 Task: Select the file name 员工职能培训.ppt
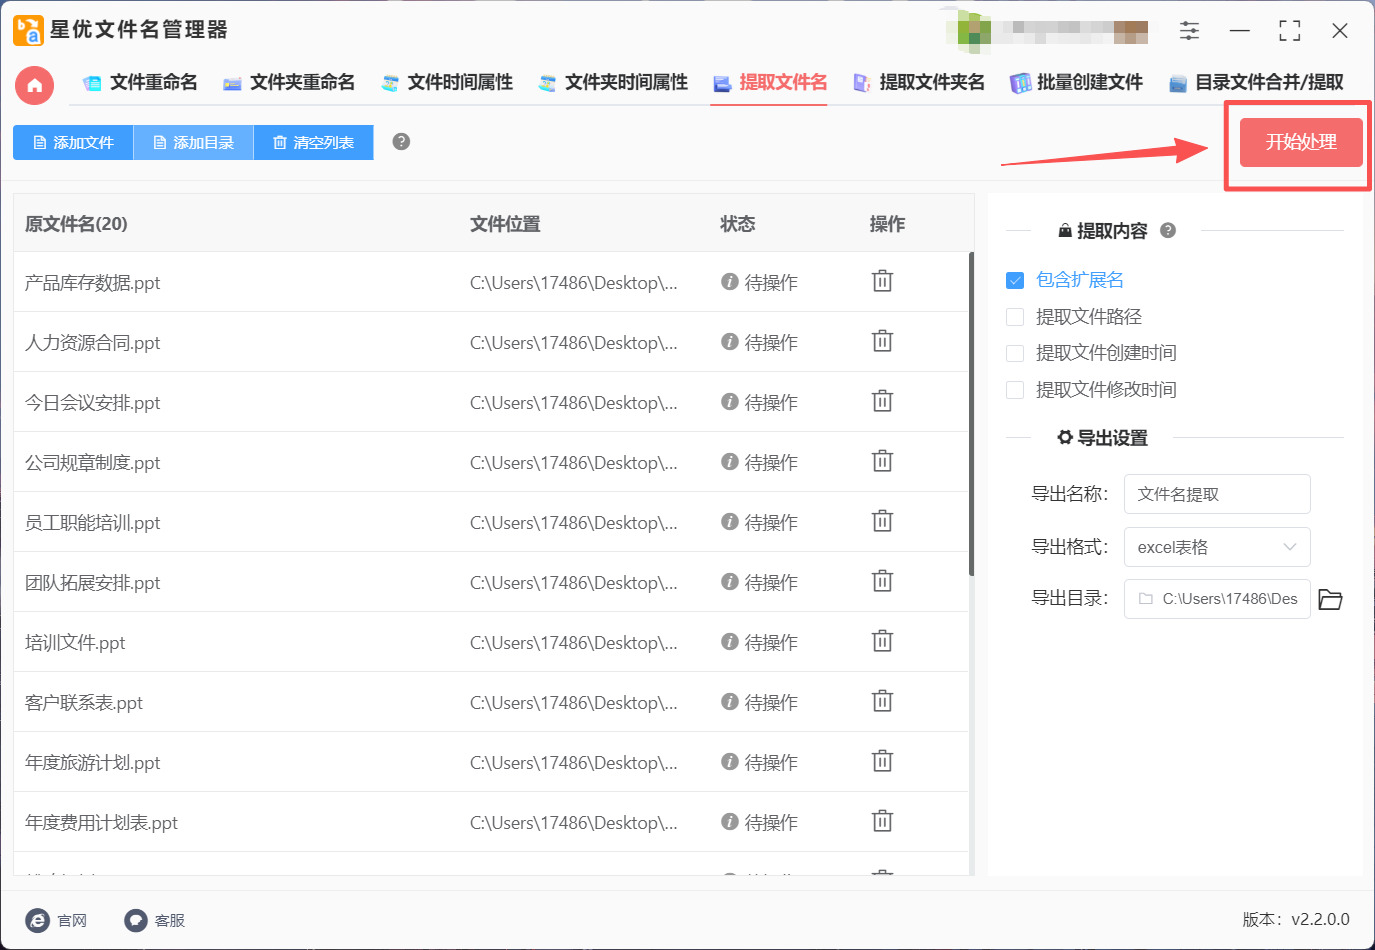point(92,523)
